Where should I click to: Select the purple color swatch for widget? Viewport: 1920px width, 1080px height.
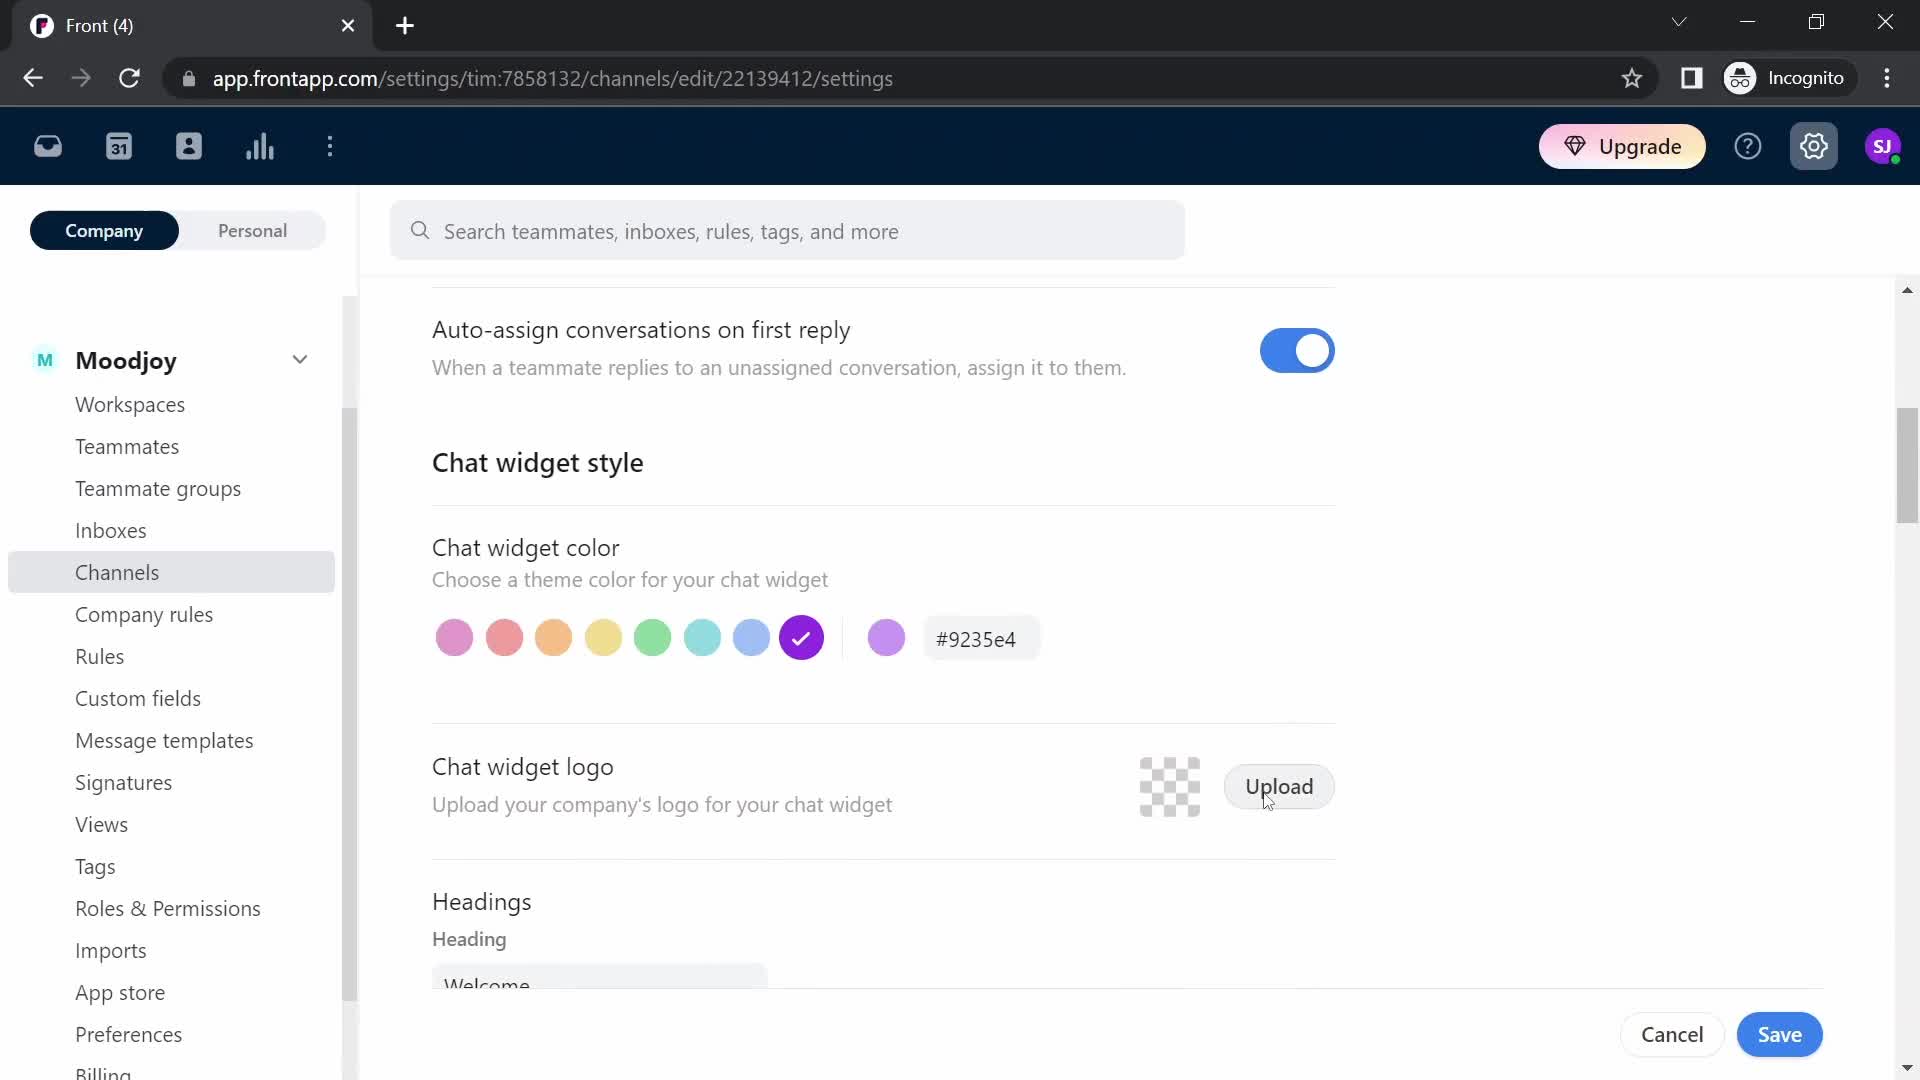pyautogui.click(x=802, y=638)
